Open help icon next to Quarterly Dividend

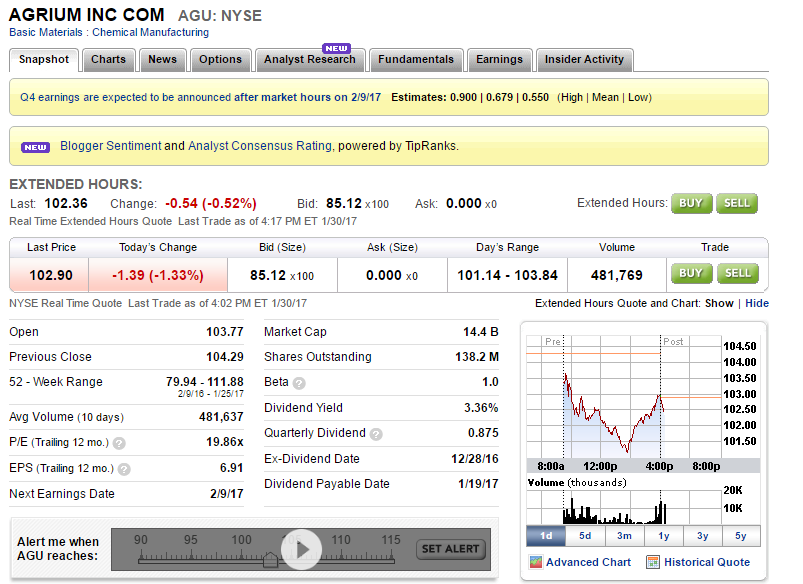[376, 434]
